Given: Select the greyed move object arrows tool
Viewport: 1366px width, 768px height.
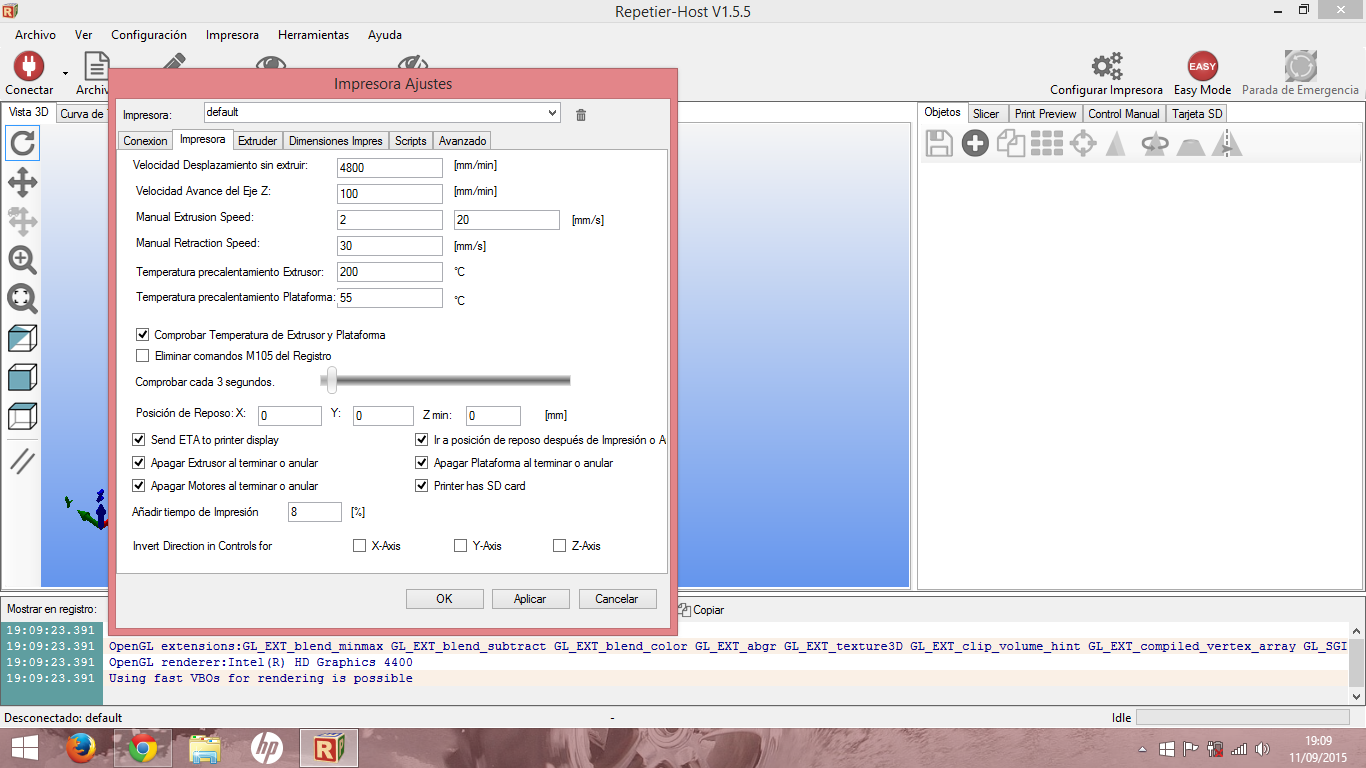Looking at the screenshot, I should click(22, 221).
